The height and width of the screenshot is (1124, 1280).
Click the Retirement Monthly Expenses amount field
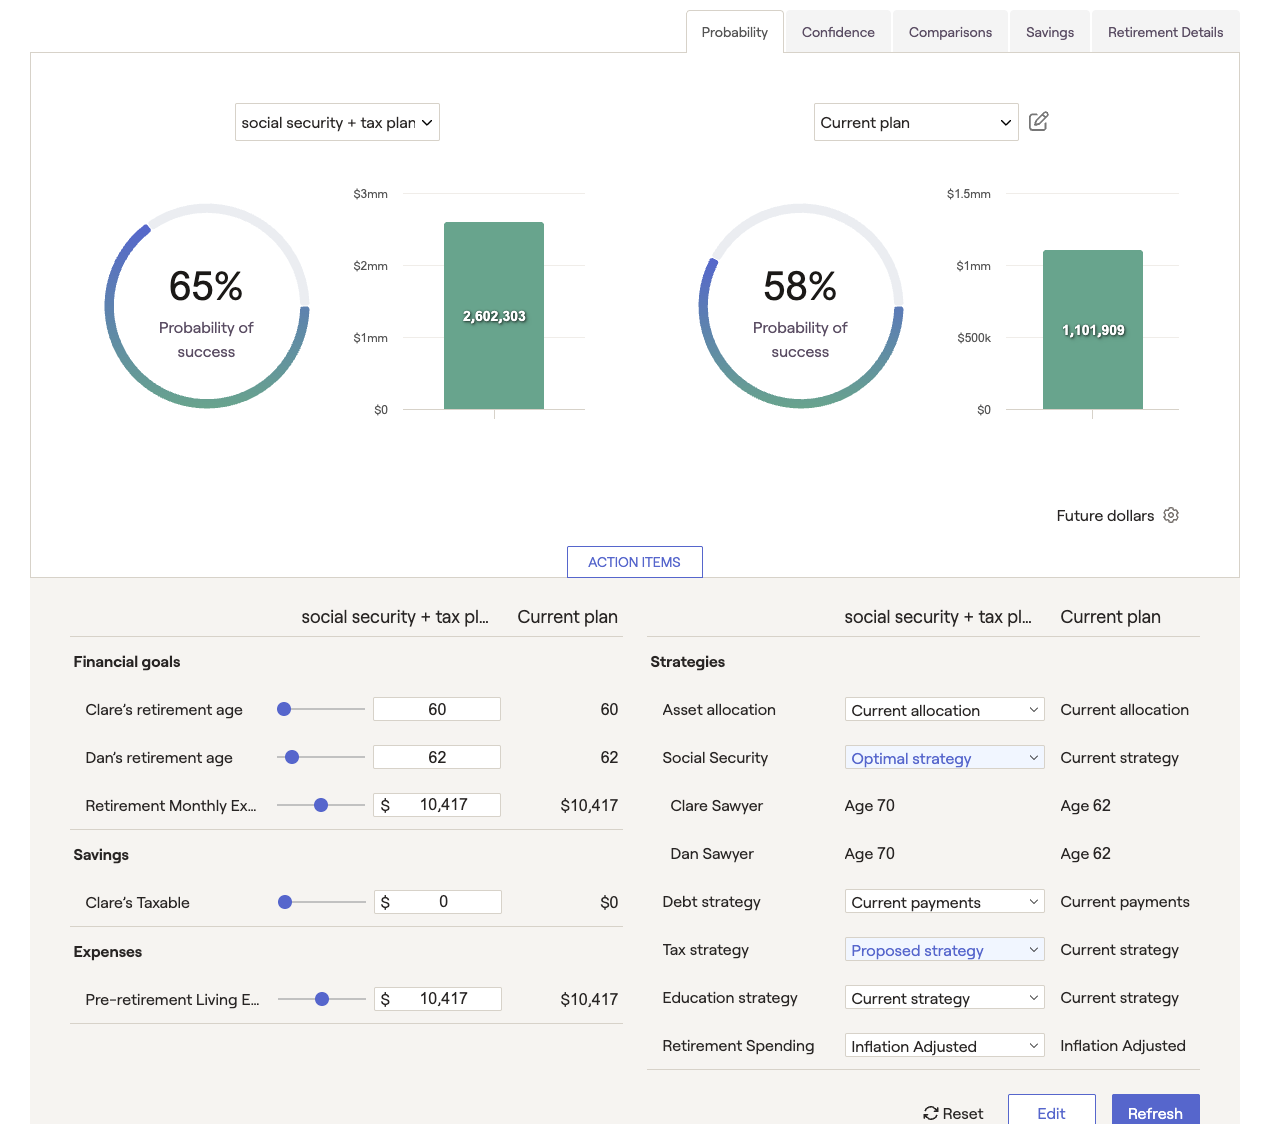[x=437, y=805]
